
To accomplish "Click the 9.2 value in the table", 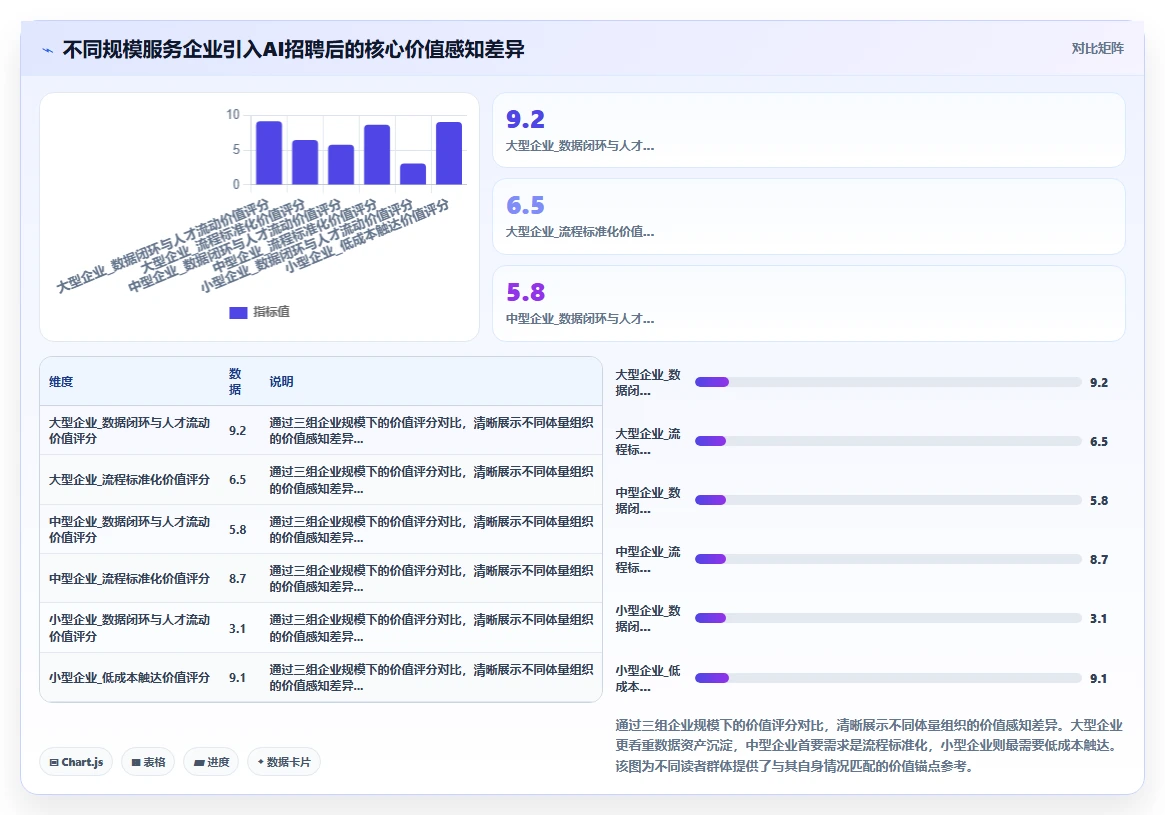I will [237, 431].
